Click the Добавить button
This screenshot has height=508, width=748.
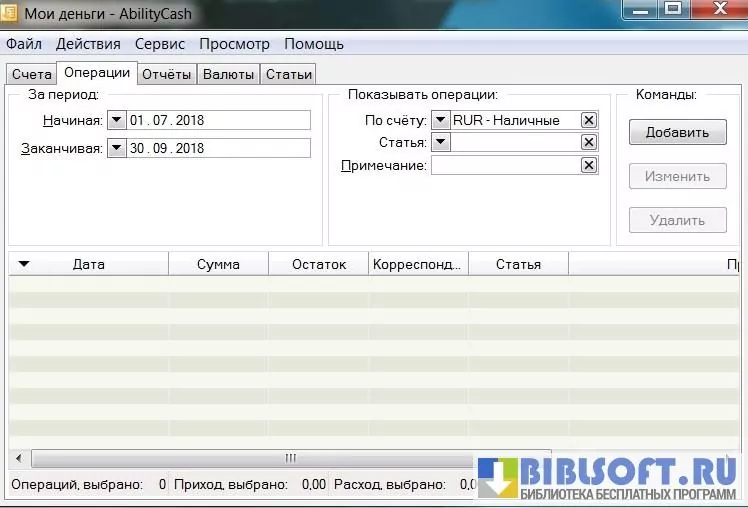pos(677,132)
